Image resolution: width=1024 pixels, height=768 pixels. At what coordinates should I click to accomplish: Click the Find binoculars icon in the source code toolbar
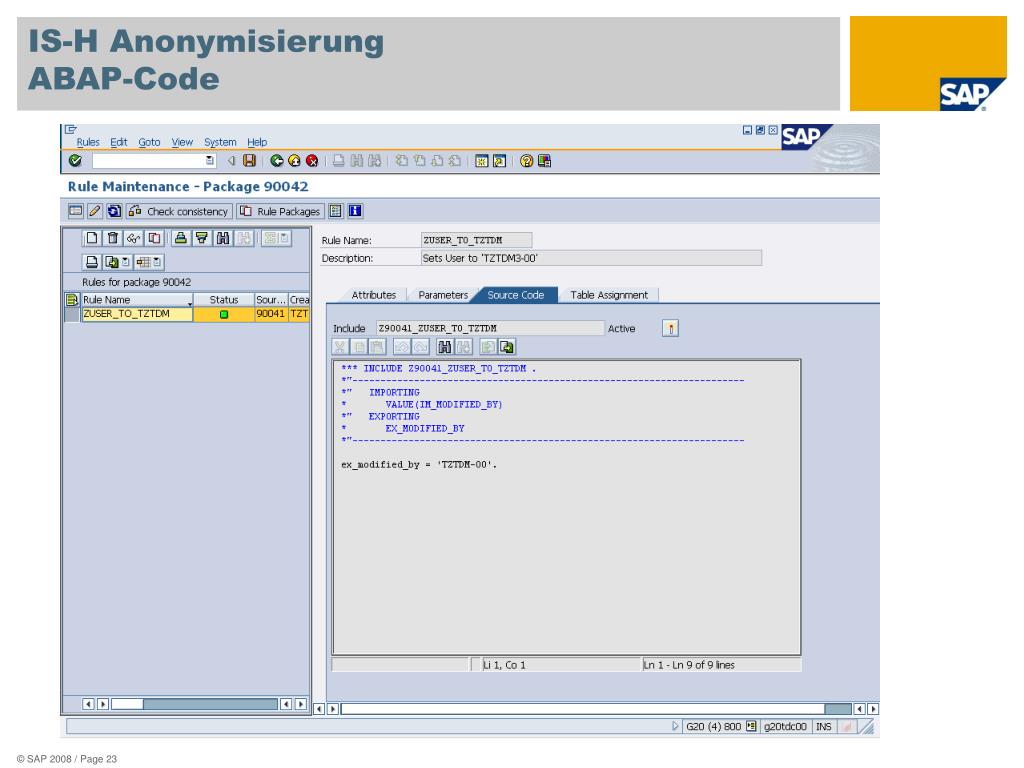coord(445,347)
